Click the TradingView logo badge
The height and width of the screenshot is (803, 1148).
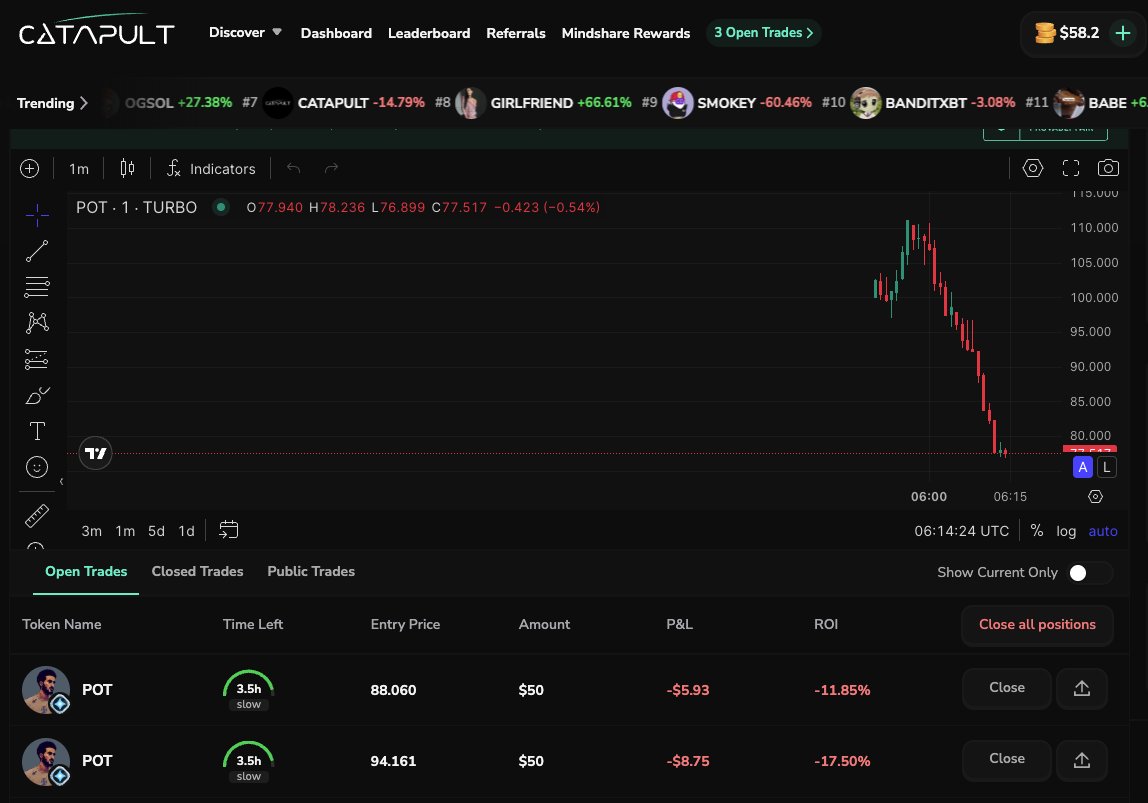pyautogui.click(x=95, y=454)
